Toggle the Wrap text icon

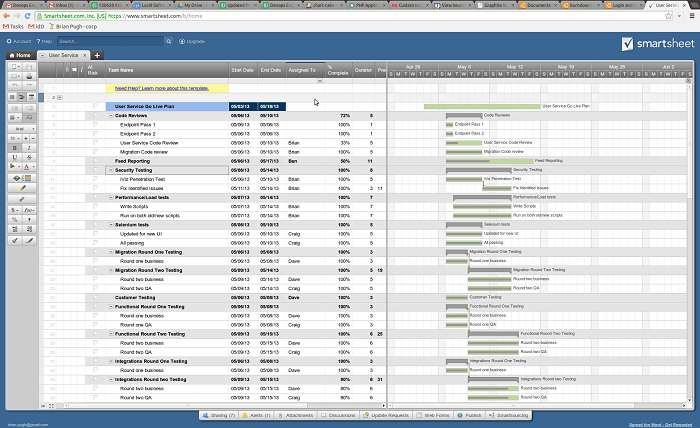coord(29,117)
